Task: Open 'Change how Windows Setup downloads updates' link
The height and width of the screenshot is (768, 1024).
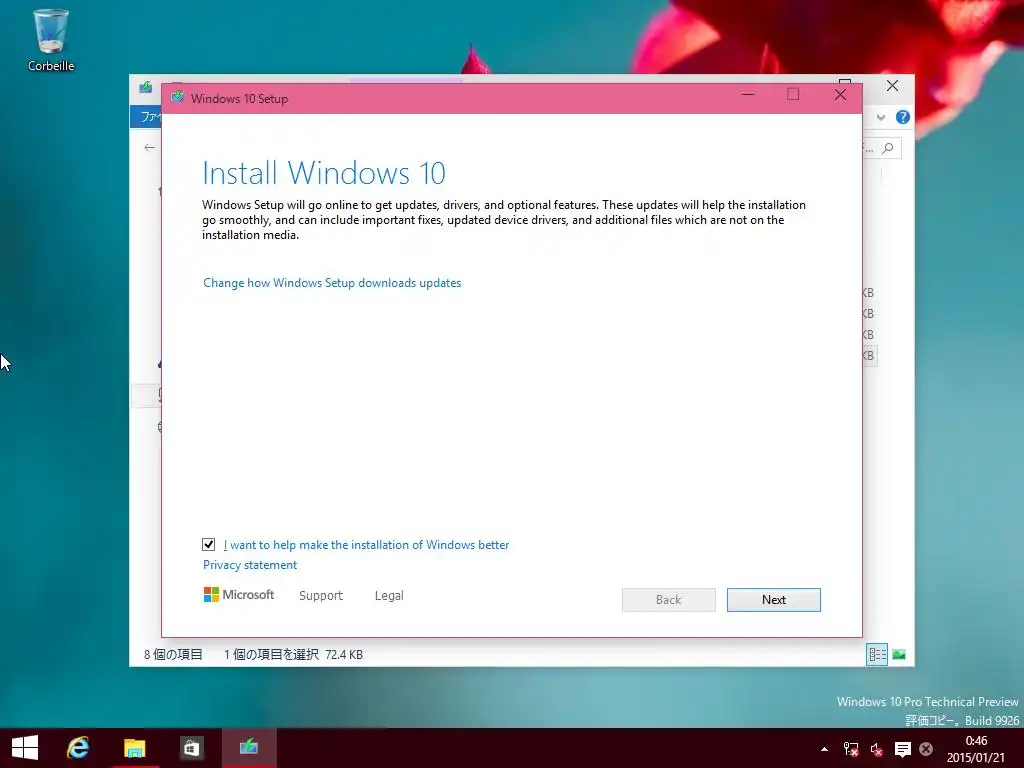Action: 332,283
